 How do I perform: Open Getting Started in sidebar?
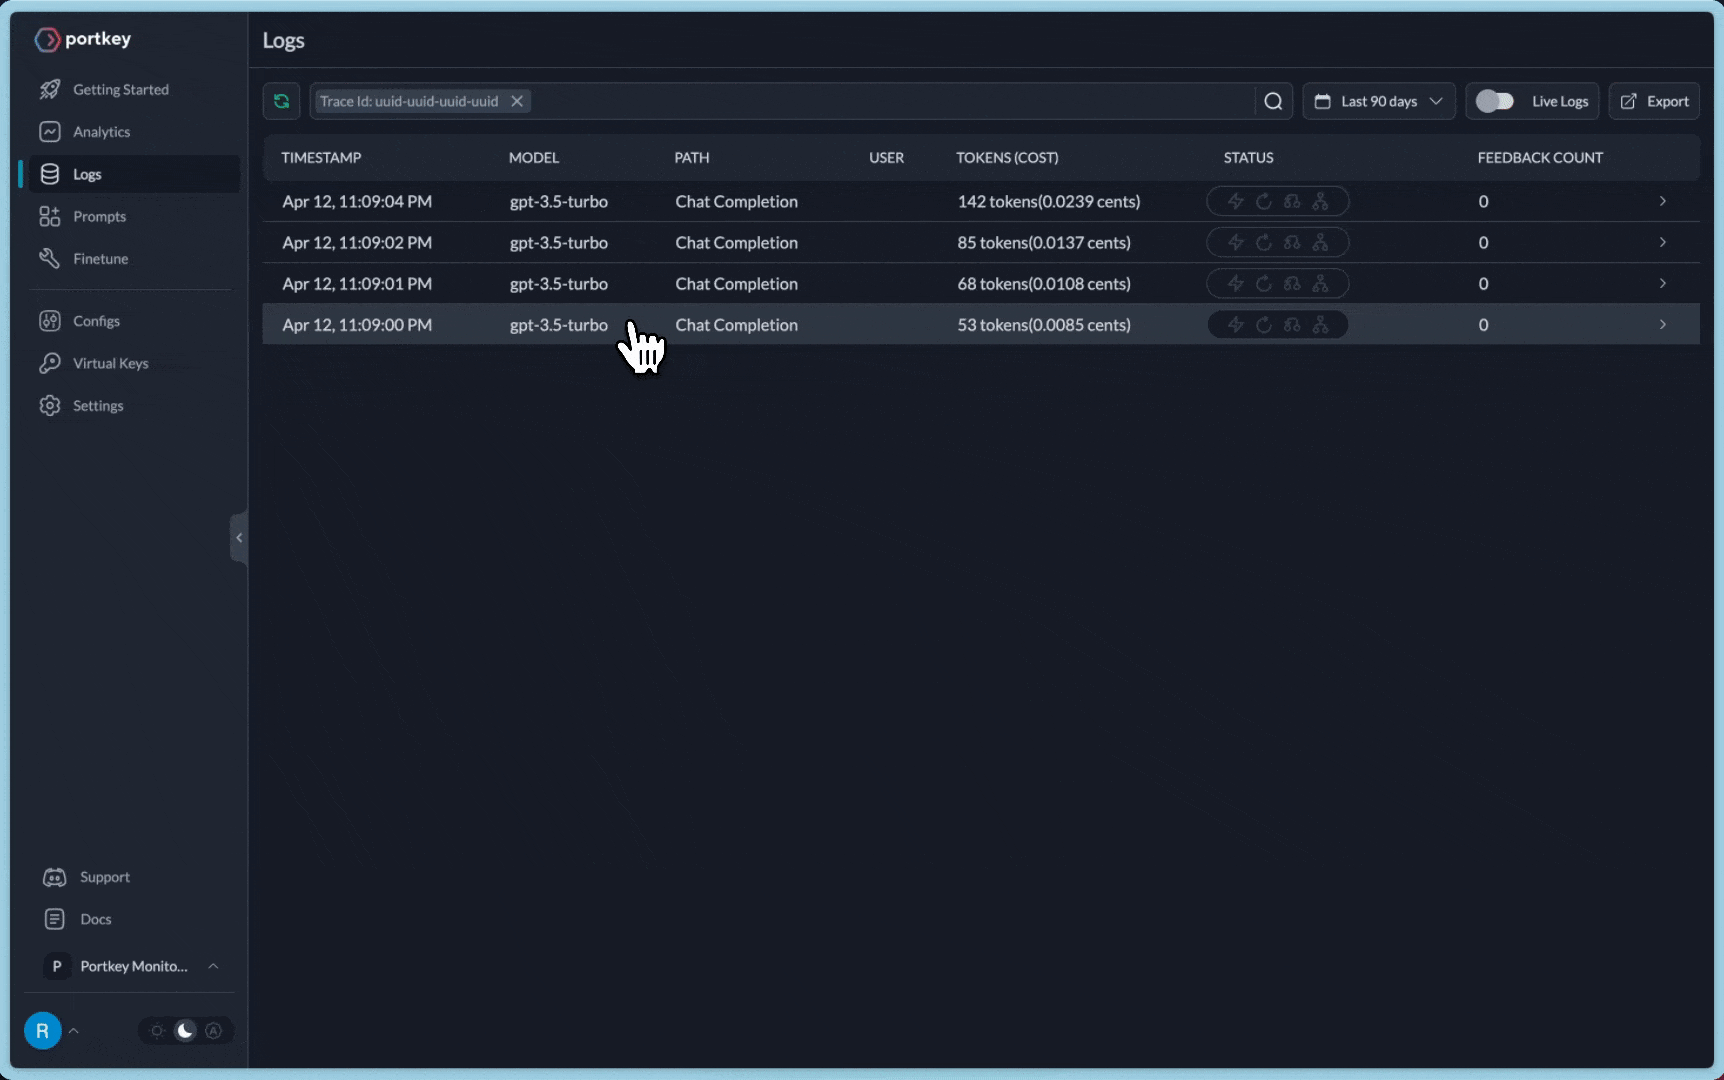120,89
